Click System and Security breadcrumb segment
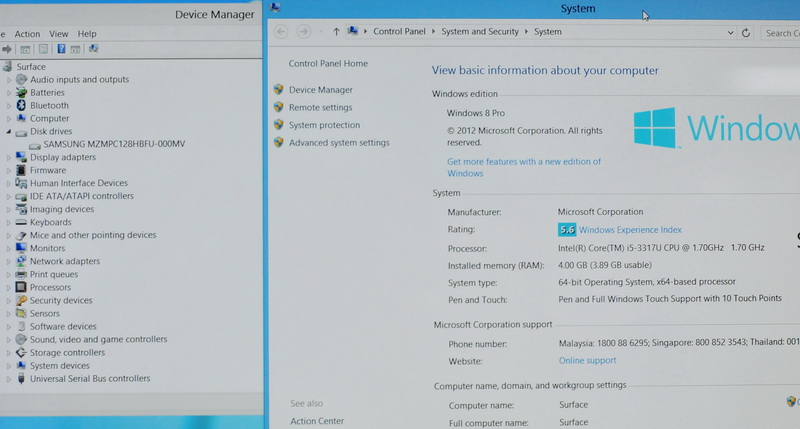The width and height of the screenshot is (800, 429). point(480,31)
